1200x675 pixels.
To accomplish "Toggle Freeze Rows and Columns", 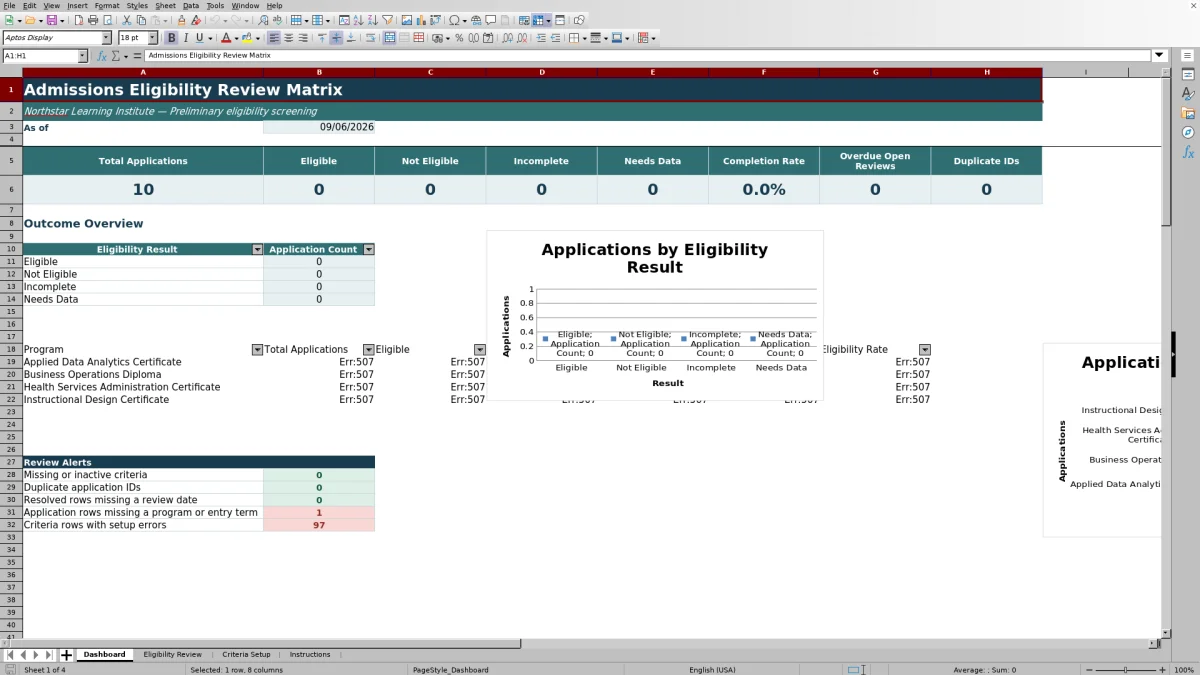I will pyautogui.click(x=538, y=20).
